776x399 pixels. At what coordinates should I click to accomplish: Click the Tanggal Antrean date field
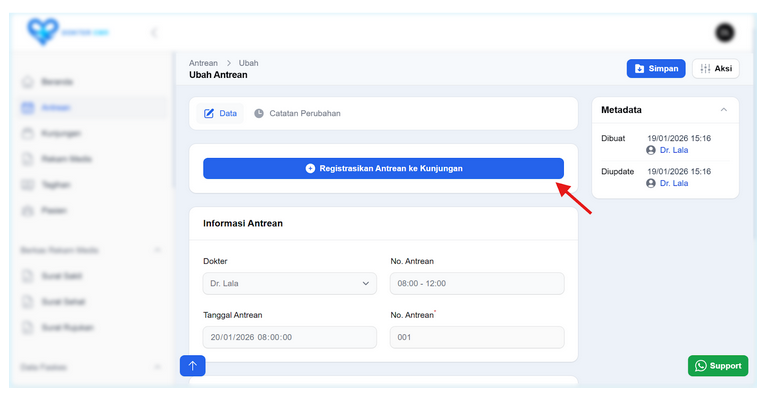point(290,337)
